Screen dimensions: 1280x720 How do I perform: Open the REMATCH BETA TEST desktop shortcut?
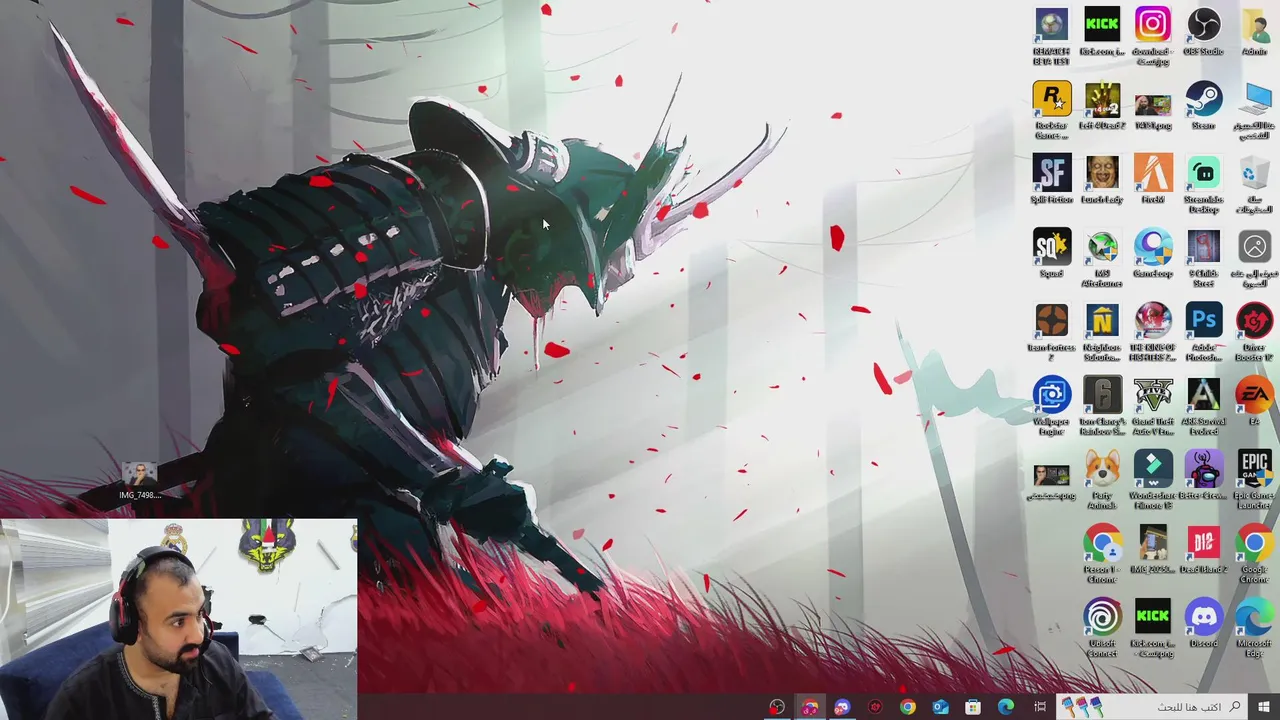coord(1051,36)
